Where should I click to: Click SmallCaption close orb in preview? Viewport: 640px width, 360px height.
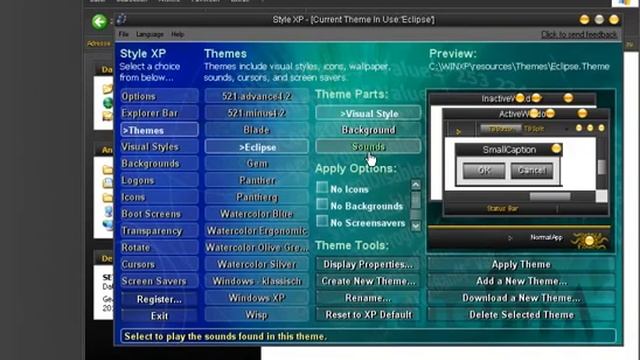(x=556, y=149)
